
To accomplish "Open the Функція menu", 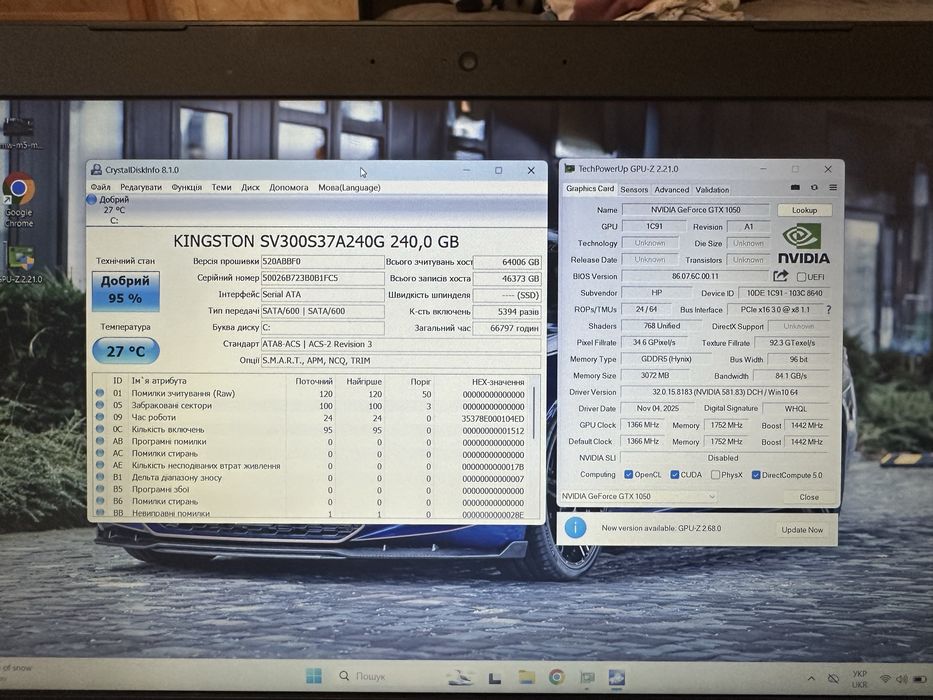I will (x=187, y=188).
